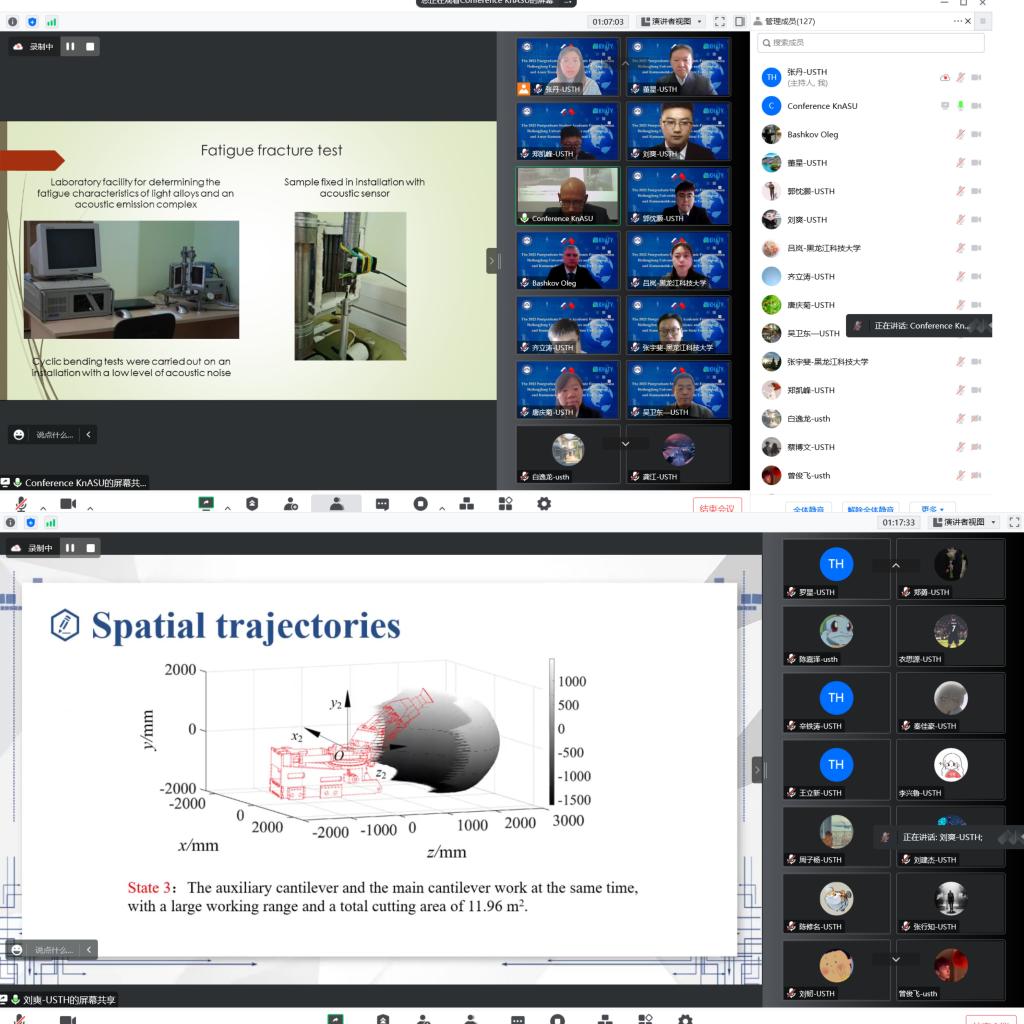The image size is (1024, 1024).
Task: Open the invite members icon in the toolbar
Action: click(x=290, y=504)
